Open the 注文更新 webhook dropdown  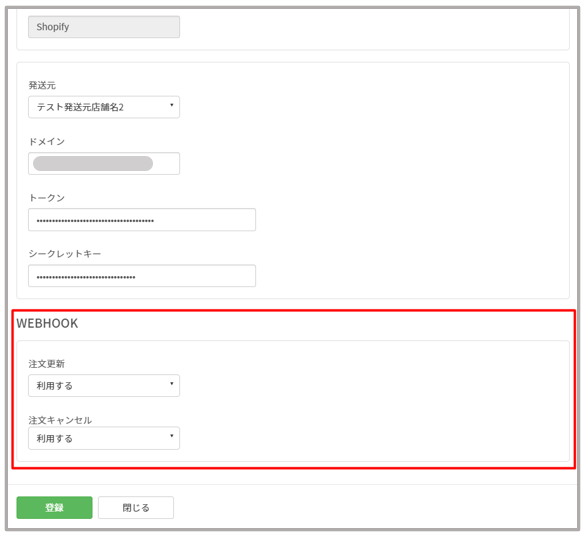pos(104,386)
